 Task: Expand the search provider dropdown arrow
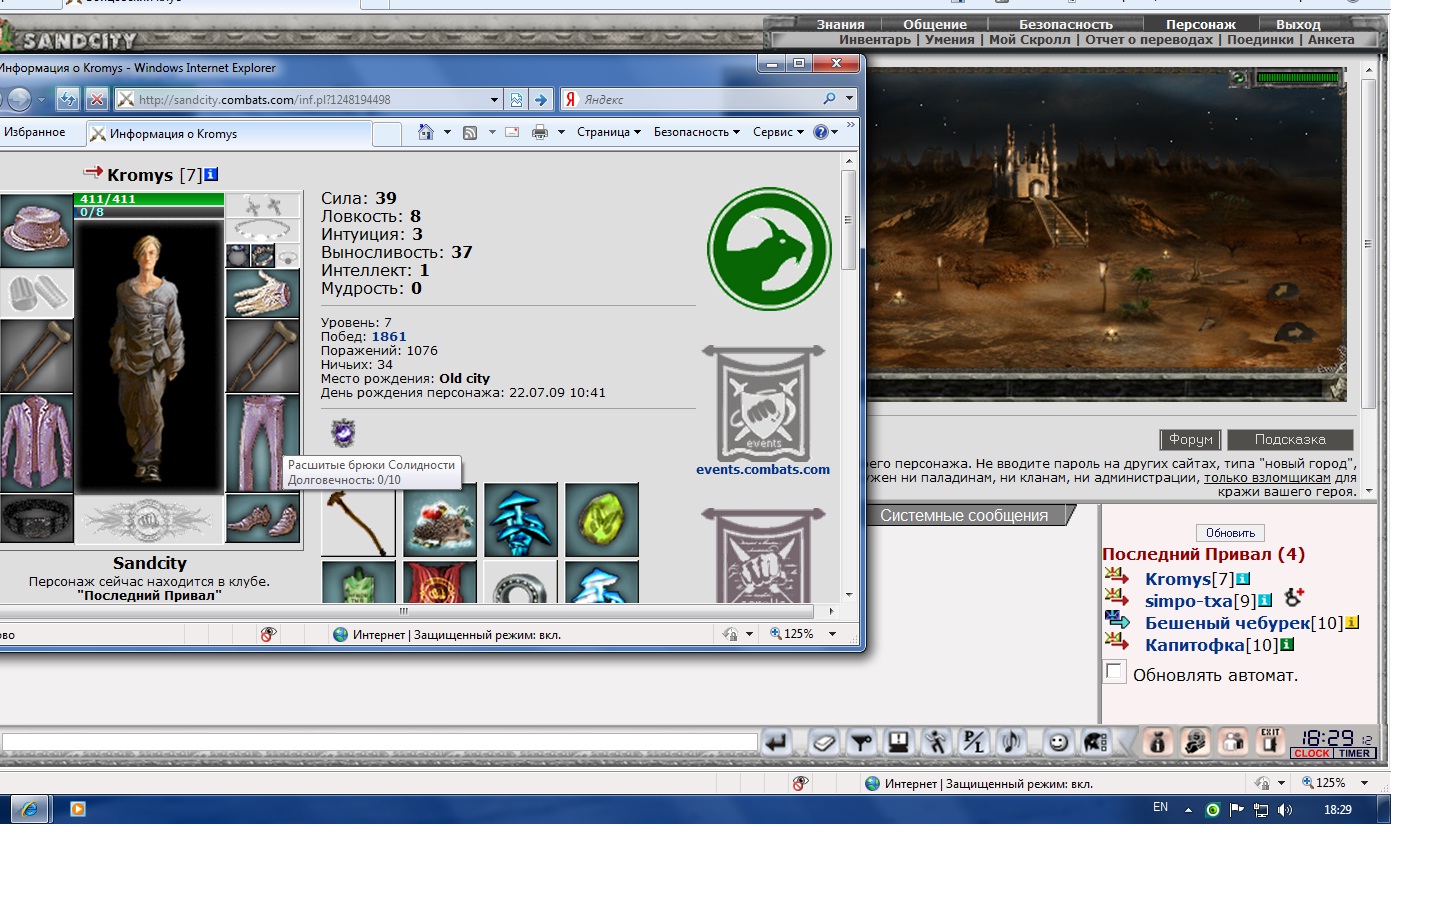click(849, 99)
